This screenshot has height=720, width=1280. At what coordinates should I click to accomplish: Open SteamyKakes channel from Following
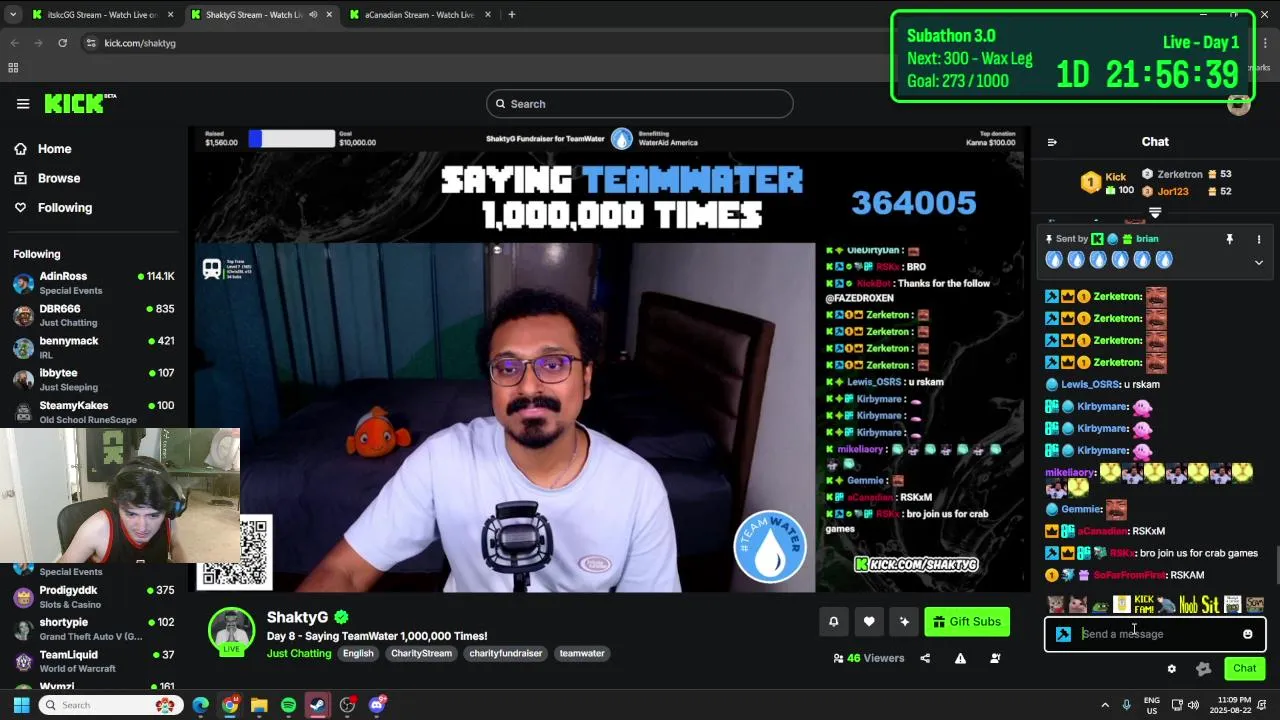pyautogui.click(x=94, y=411)
